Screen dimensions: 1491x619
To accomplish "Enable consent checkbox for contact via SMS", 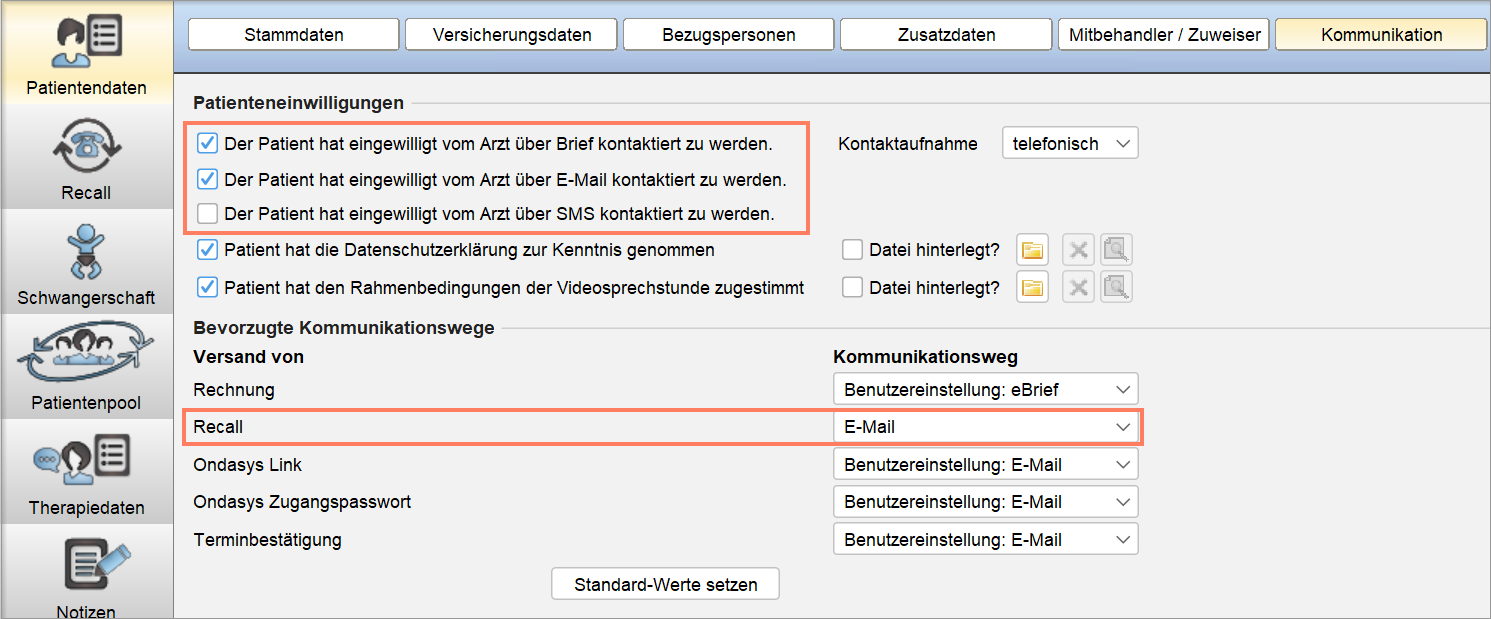I will point(208,213).
